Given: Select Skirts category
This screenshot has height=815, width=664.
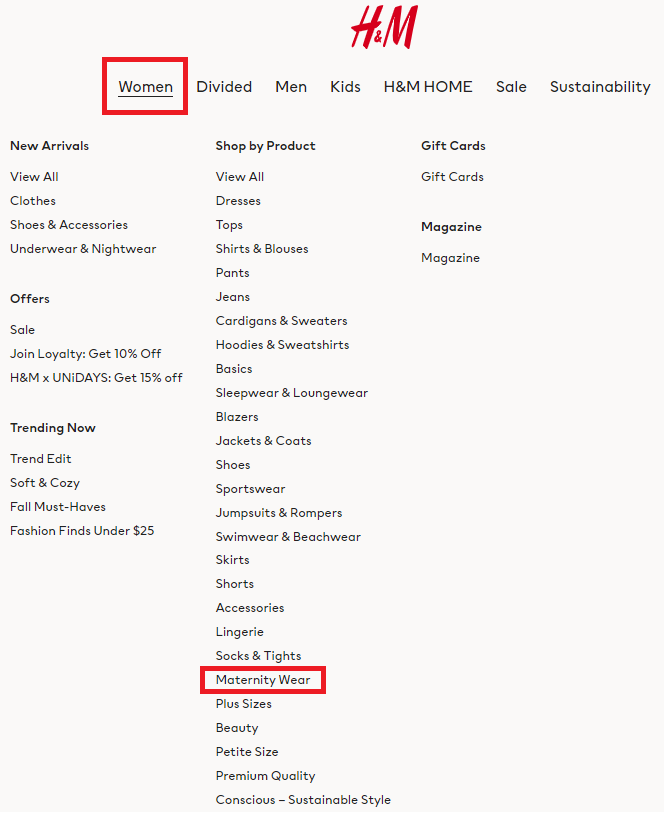Looking at the screenshot, I should (232, 560).
